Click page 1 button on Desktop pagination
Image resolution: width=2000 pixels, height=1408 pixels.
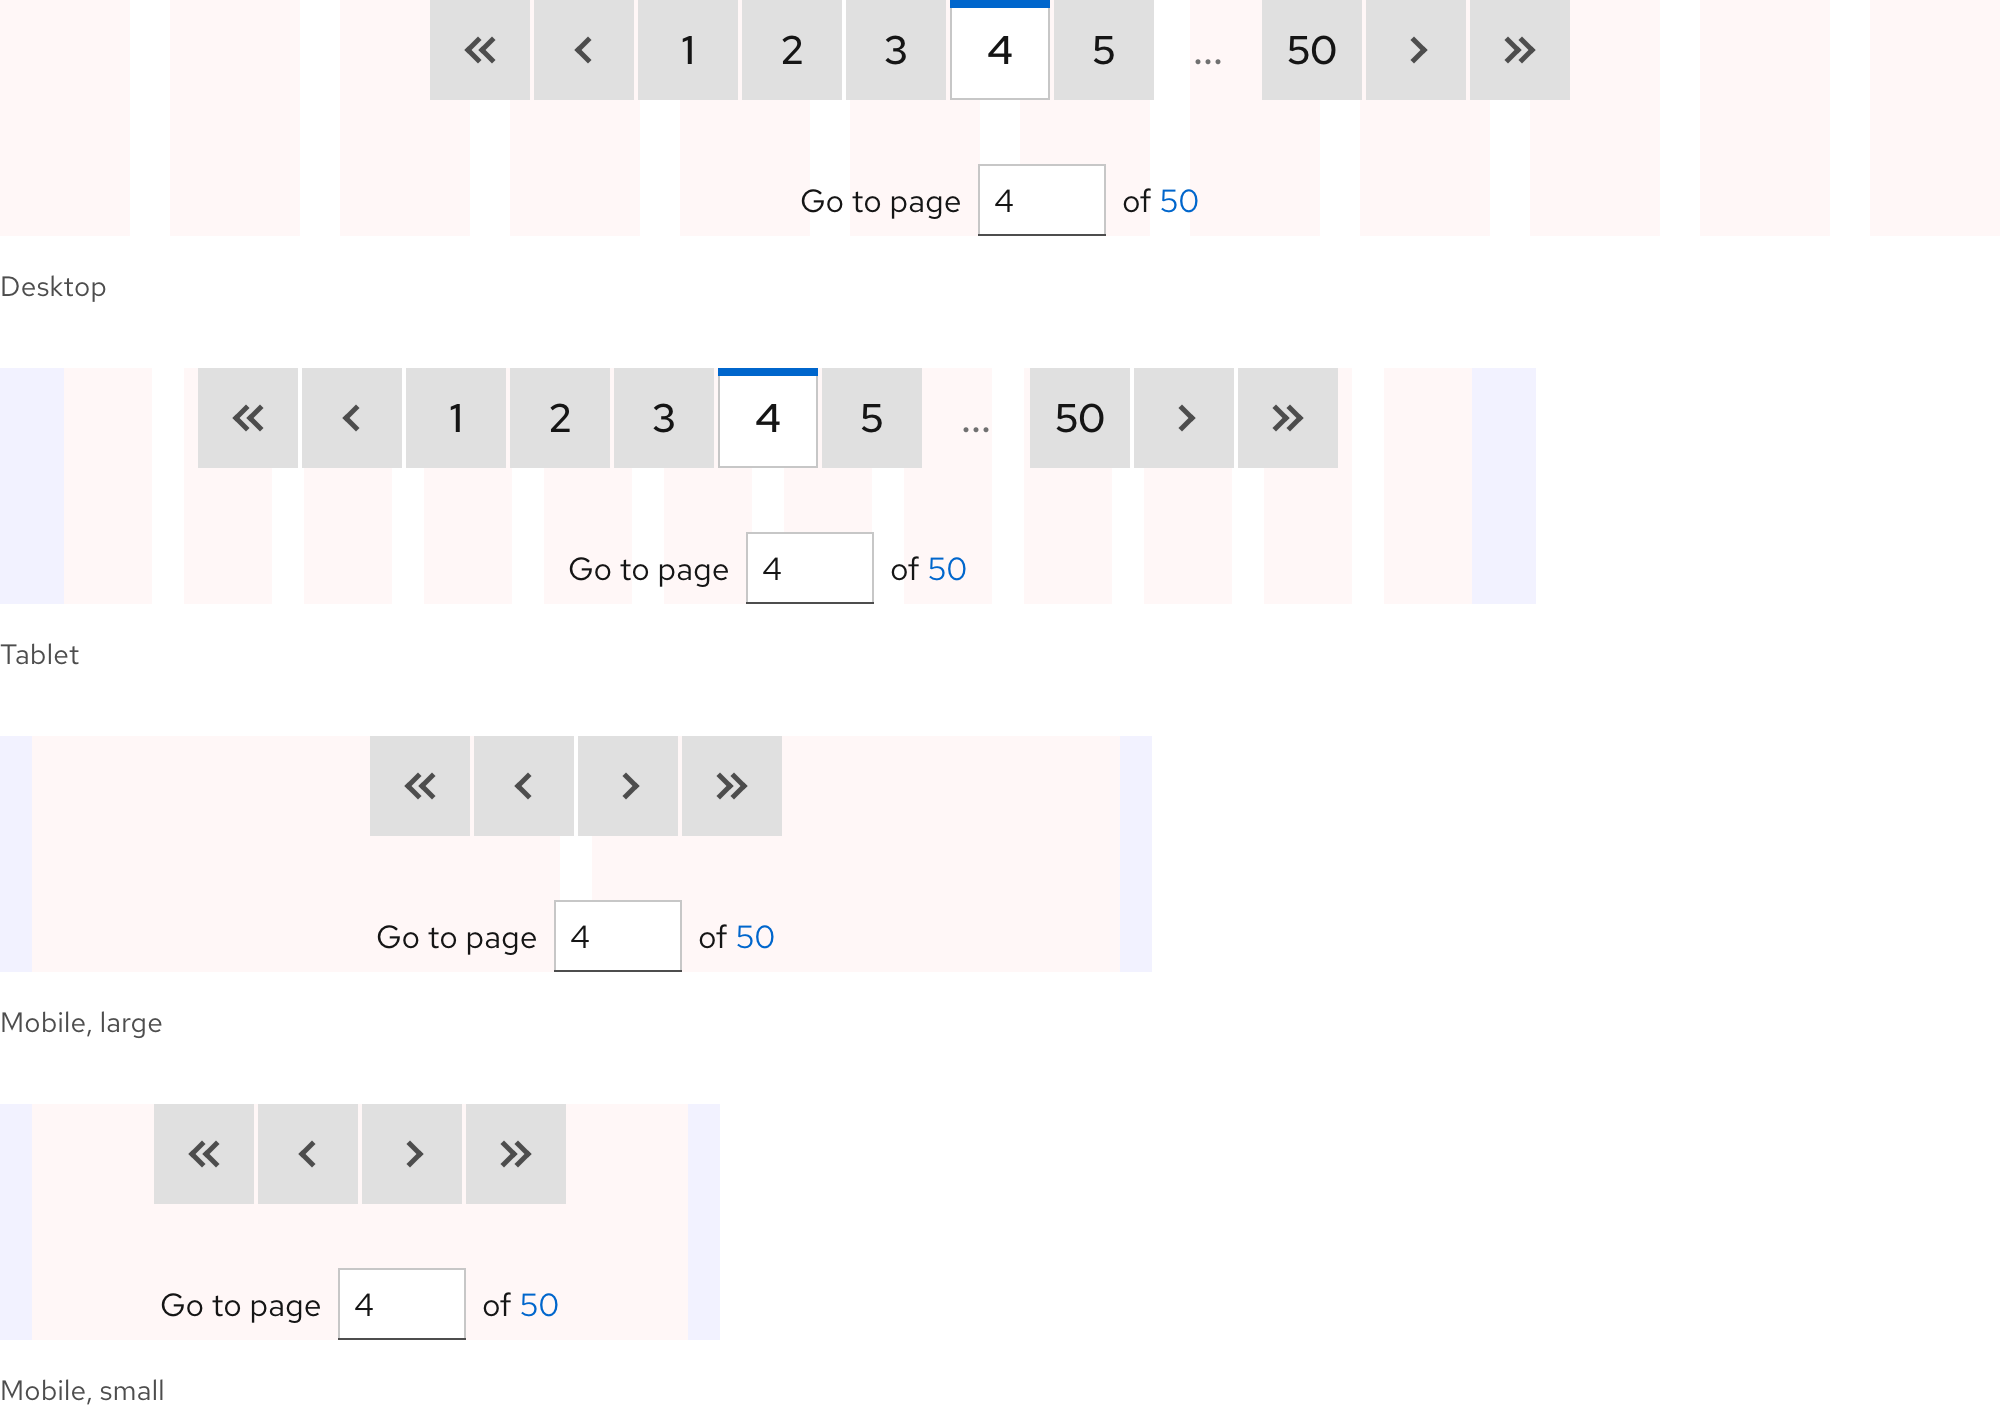click(x=690, y=50)
